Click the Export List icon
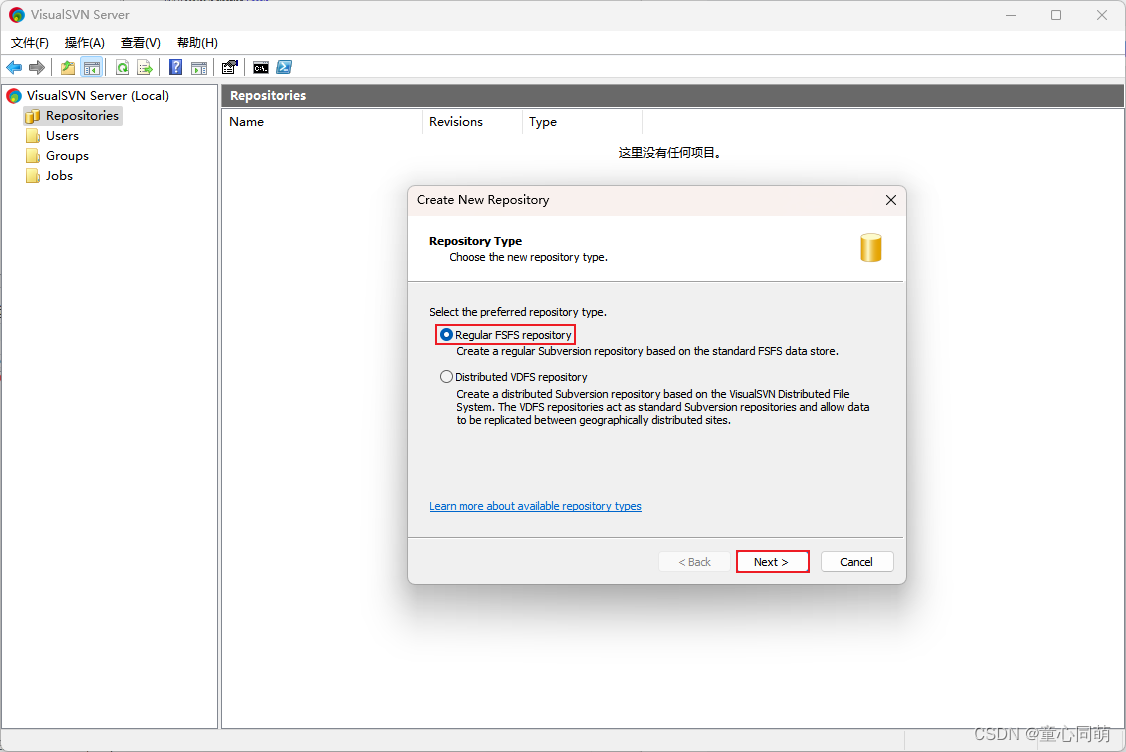 145,68
